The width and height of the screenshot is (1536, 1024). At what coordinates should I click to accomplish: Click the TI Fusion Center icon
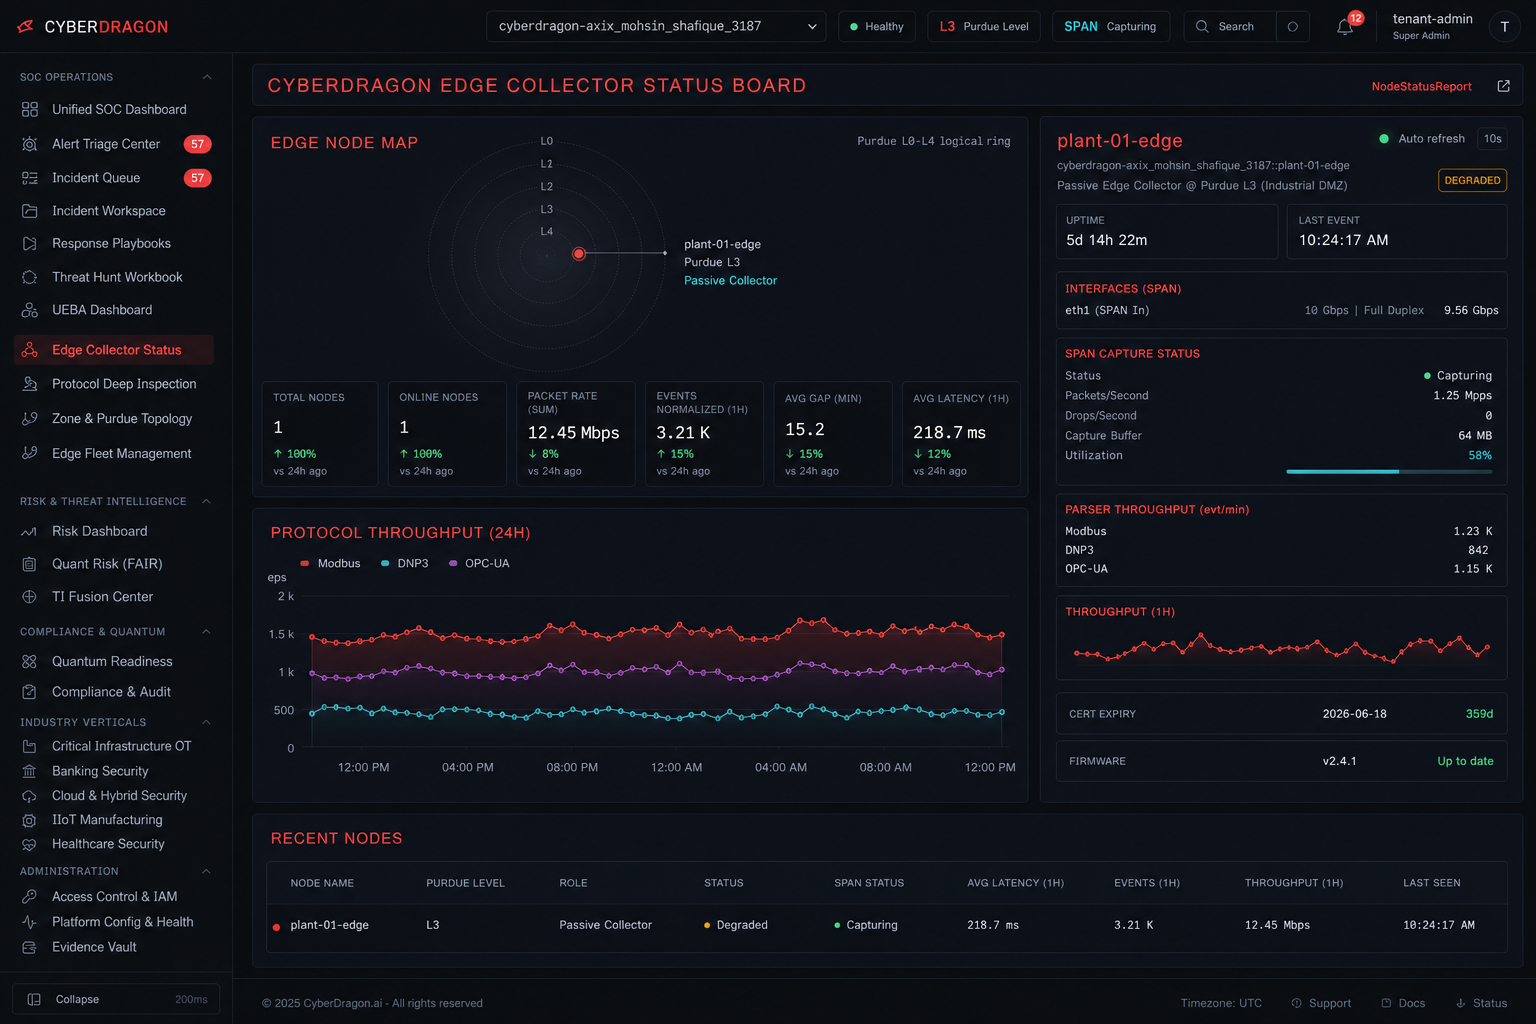30,597
